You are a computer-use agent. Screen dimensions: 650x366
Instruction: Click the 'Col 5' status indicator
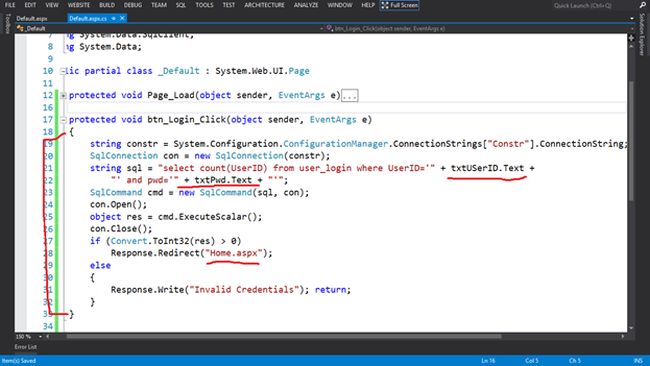point(531,361)
